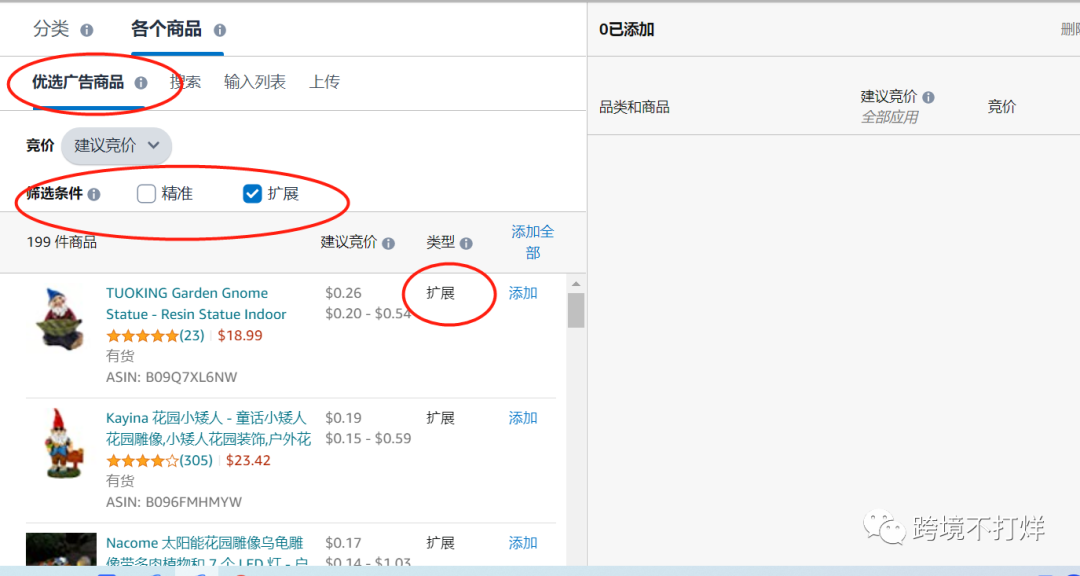The image size is (1080, 576).
Task: Click the 品类和商品 column header
Action: point(634,107)
